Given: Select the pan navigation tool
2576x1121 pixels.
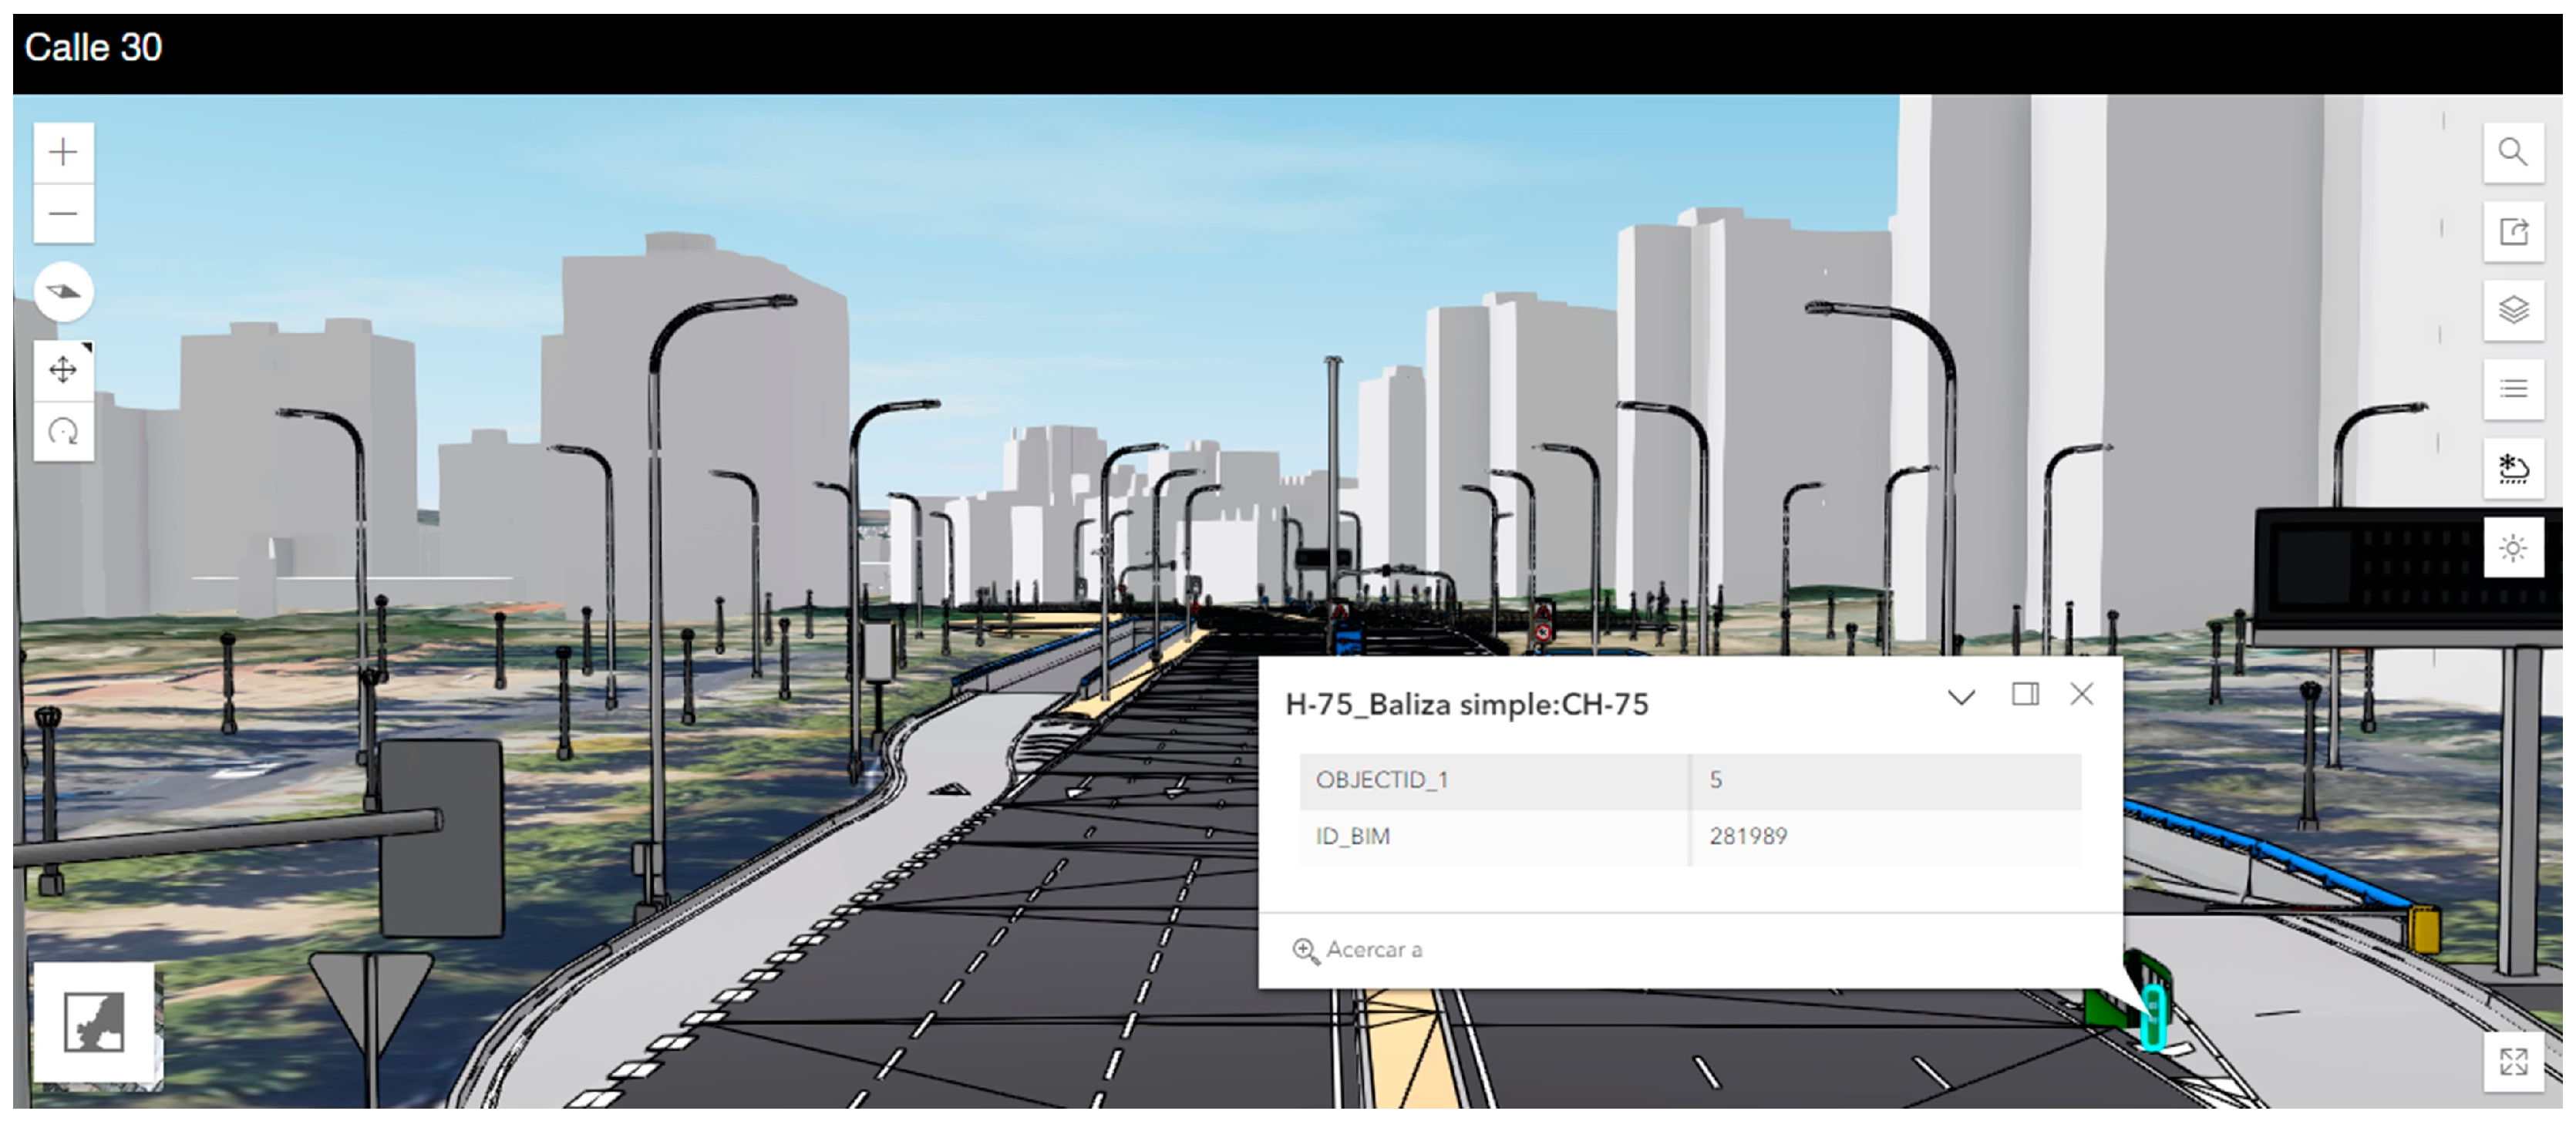Looking at the screenshot, I should tap(63, 370).
